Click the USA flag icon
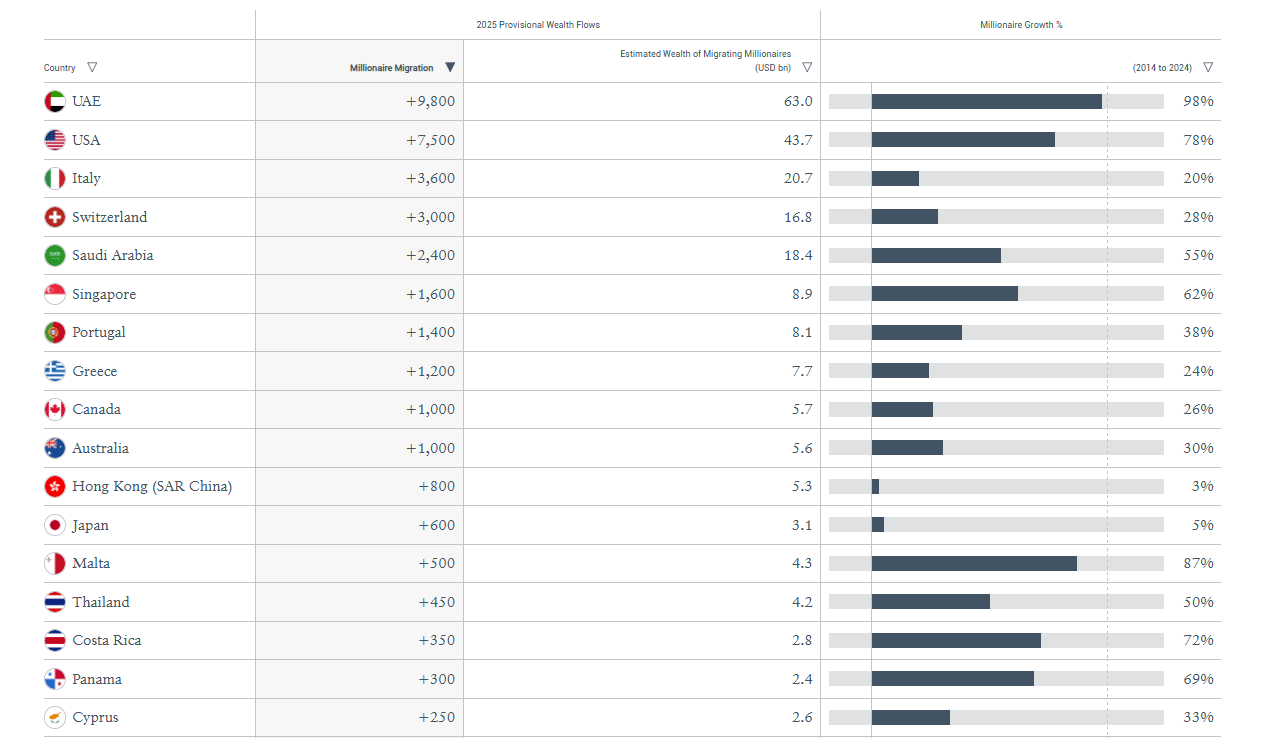 click(55, 140)
